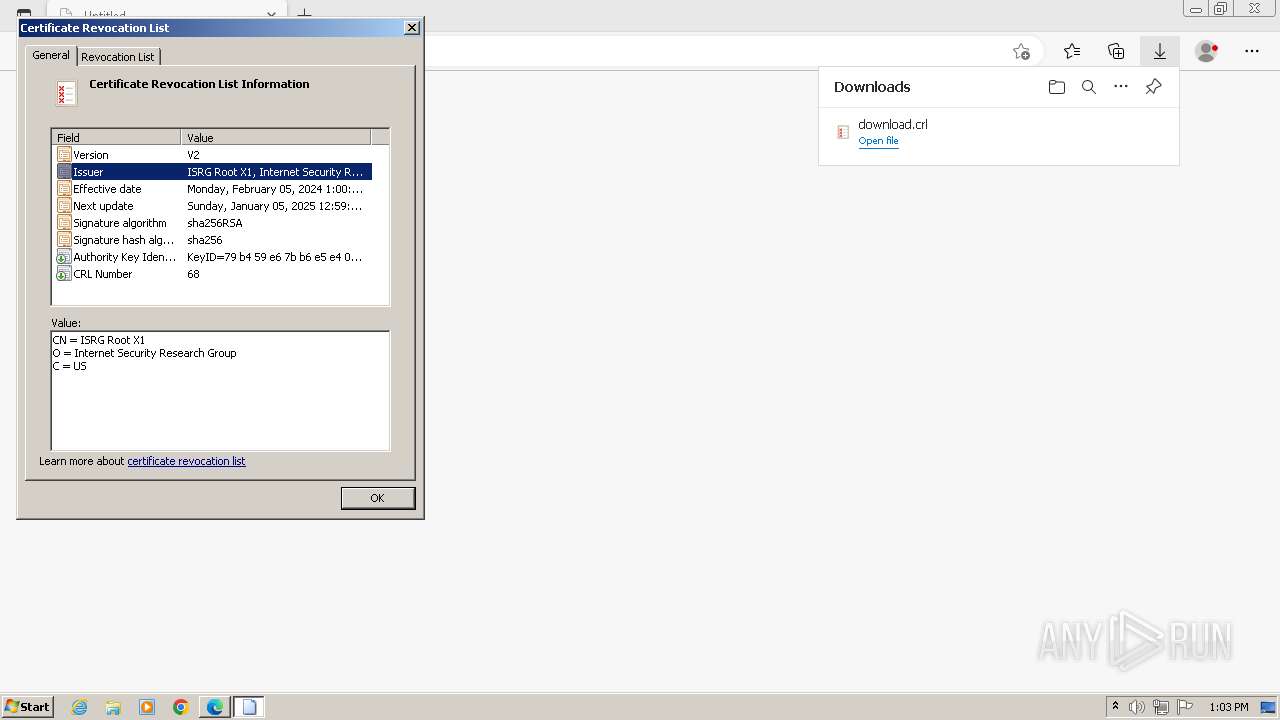Click the volume speaker tray icon
This screenshot has height=720, width=1280.
[1137, 707]
